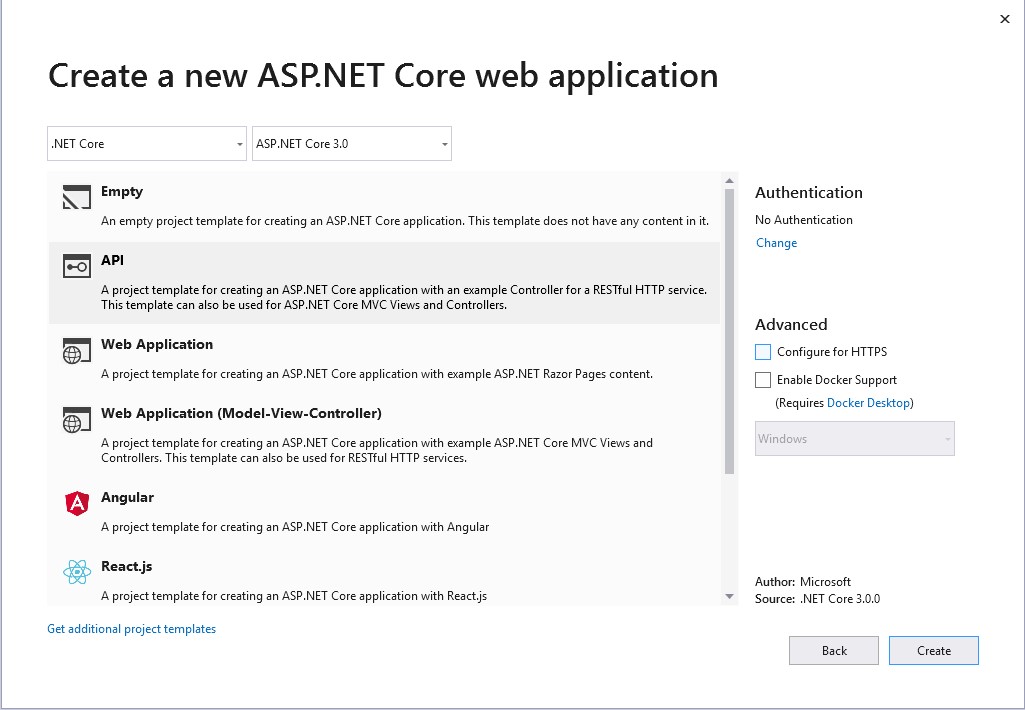Open the Windows OS dropdown

click(854, 439)
